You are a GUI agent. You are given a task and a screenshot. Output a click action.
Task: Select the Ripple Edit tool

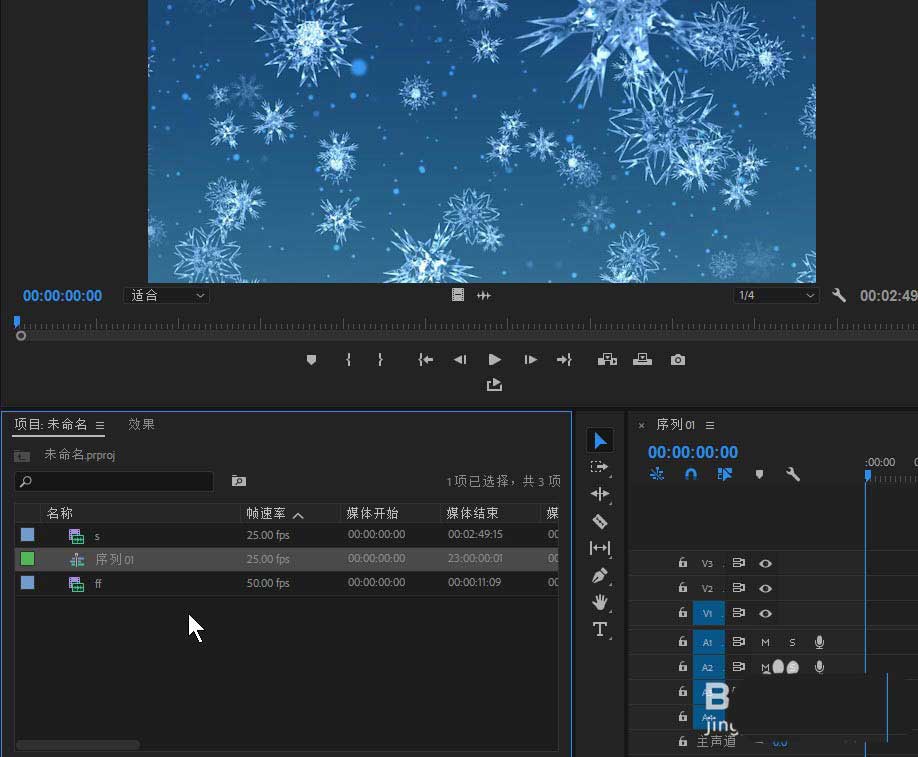[x=600, y=494]
